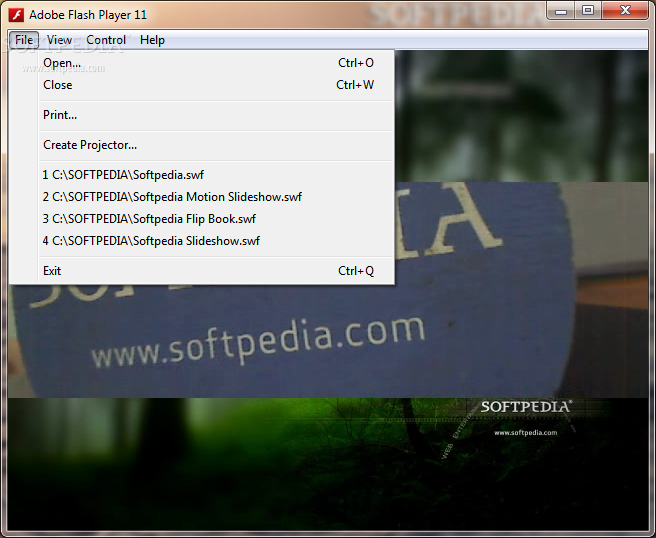Minimize the Flash Player window
The width and height of the screenshot is (656, 538).
tap(561, 11)
